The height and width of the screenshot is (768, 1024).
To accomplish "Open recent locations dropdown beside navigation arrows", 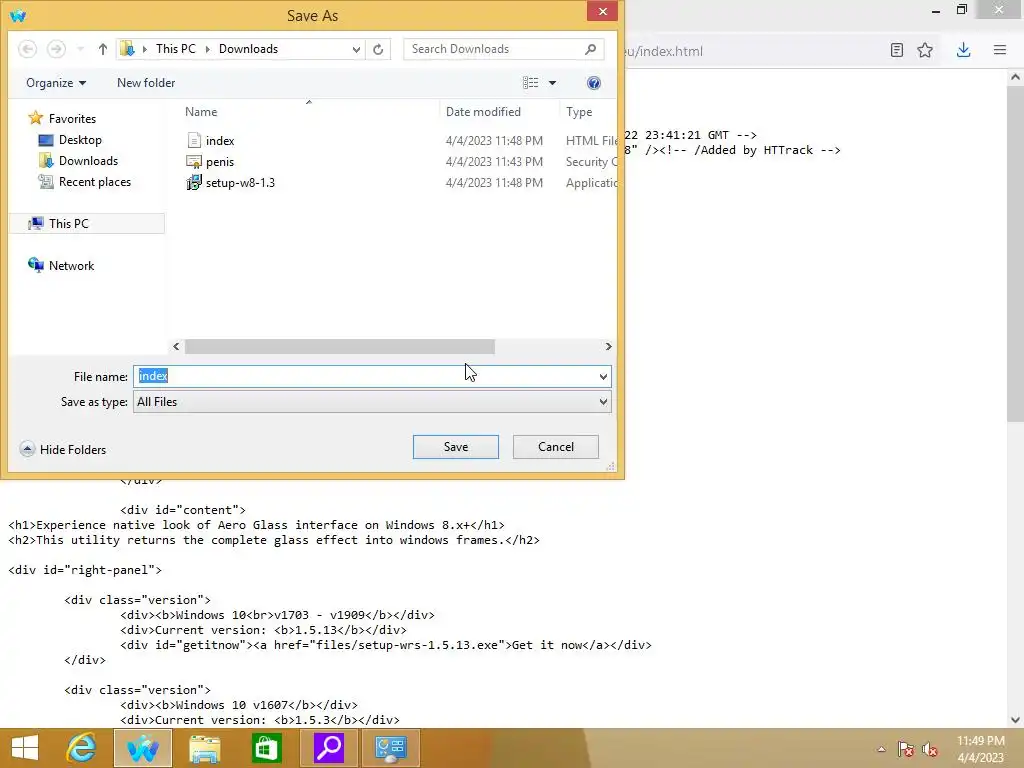I will click(x=80, y=49).
